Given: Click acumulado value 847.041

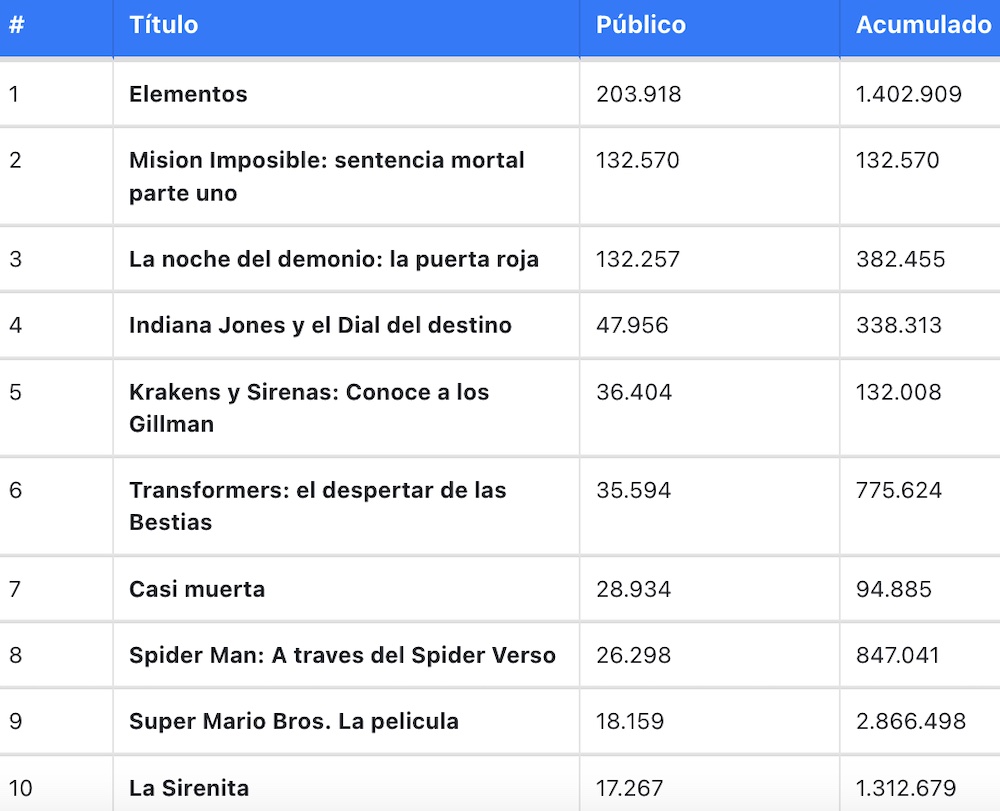Looking at the screenshot, I should pyautogui.click(x=898, y=655).
